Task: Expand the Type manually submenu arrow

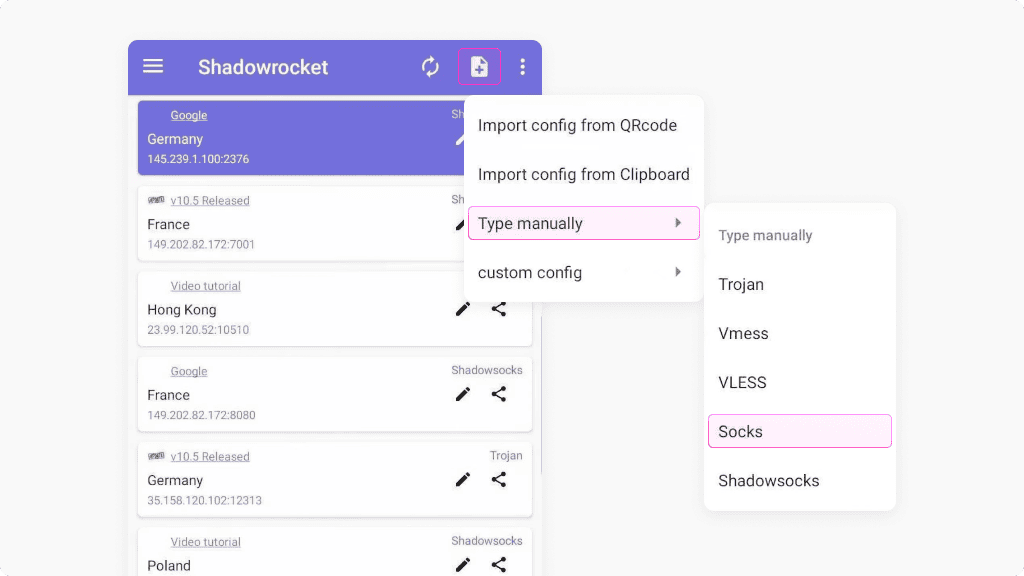Action: coord(679,223)
